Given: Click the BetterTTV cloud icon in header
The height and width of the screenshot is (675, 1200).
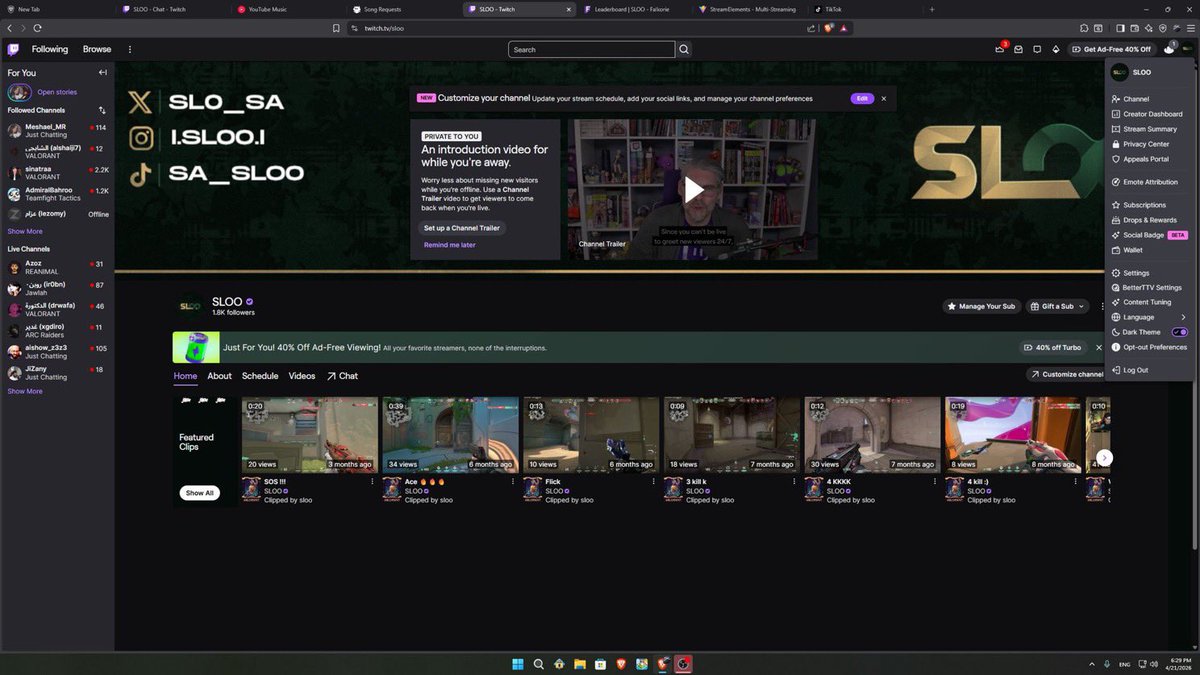Looking at the screenshot, I should 1169,48.
